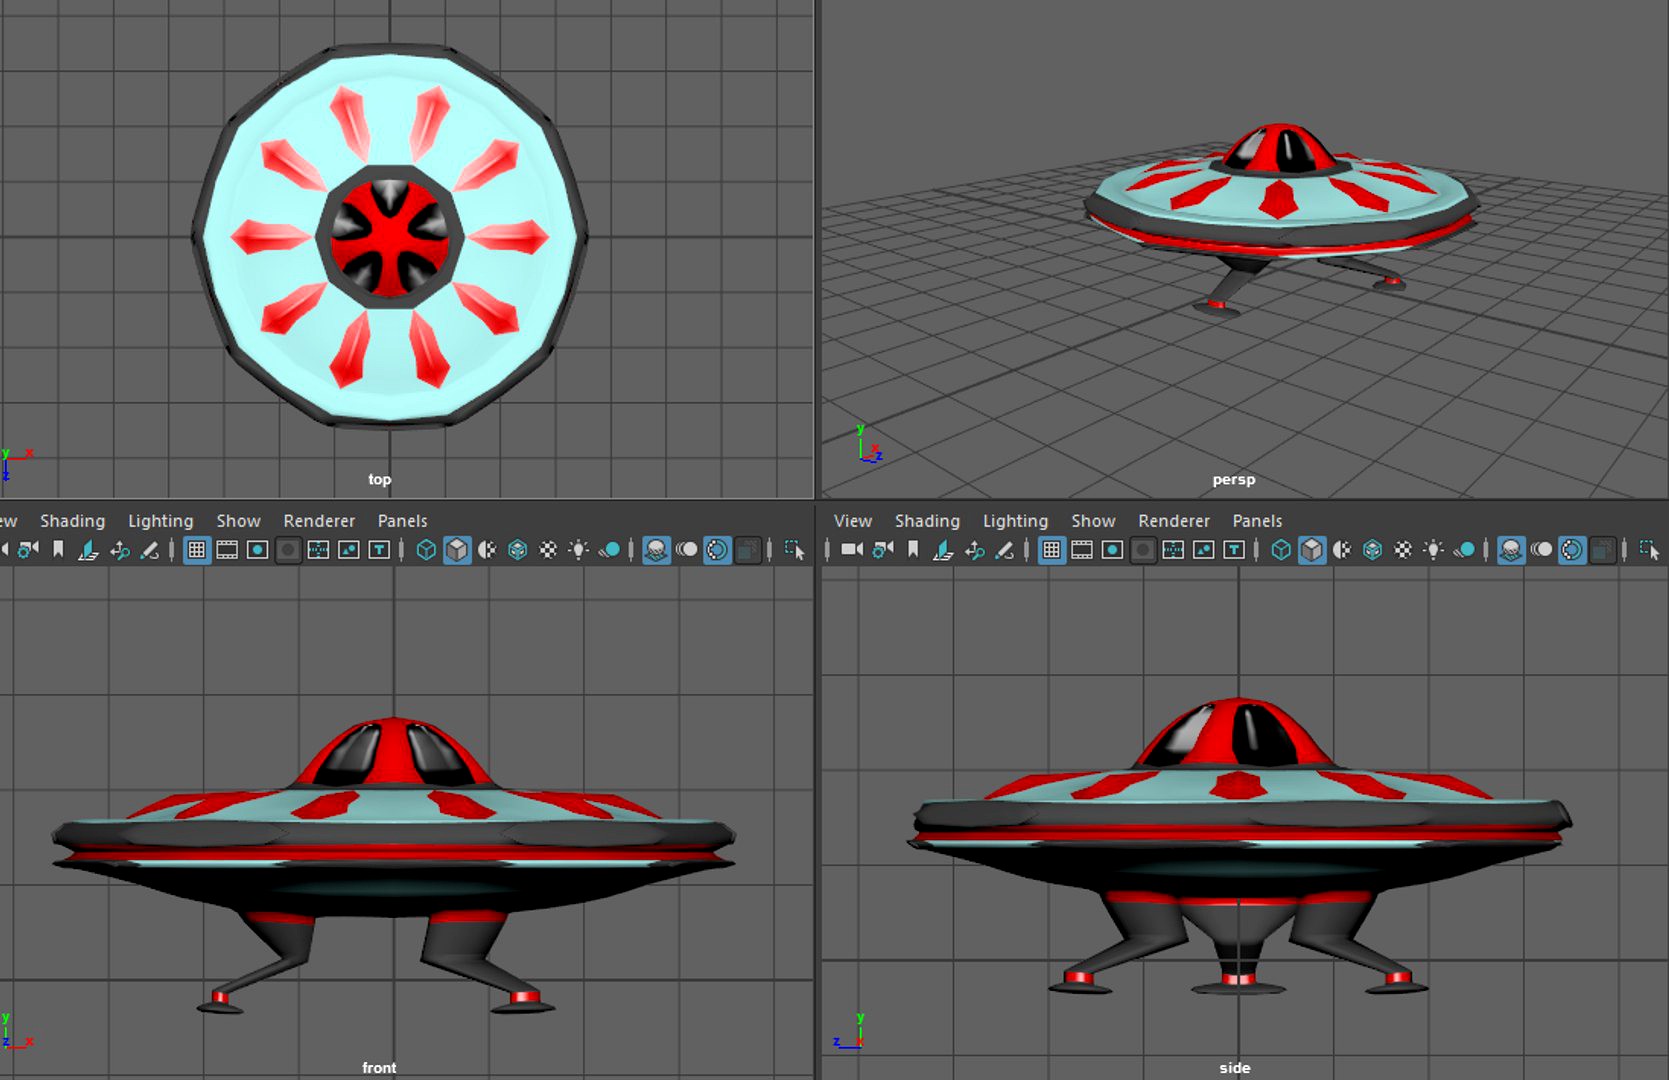Toggle Safe Title in side panel toolbar

click(x=1234, y=549)
